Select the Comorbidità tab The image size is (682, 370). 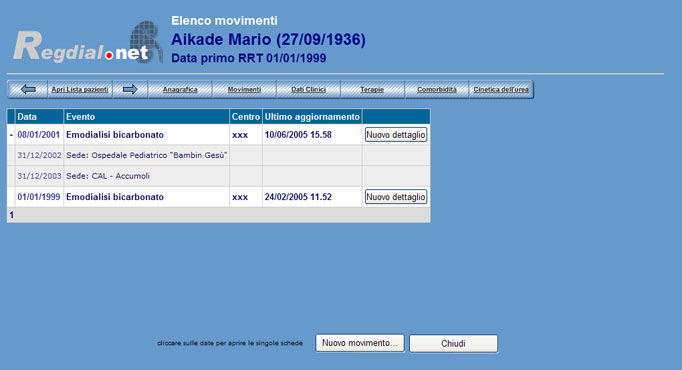[437, 90]
